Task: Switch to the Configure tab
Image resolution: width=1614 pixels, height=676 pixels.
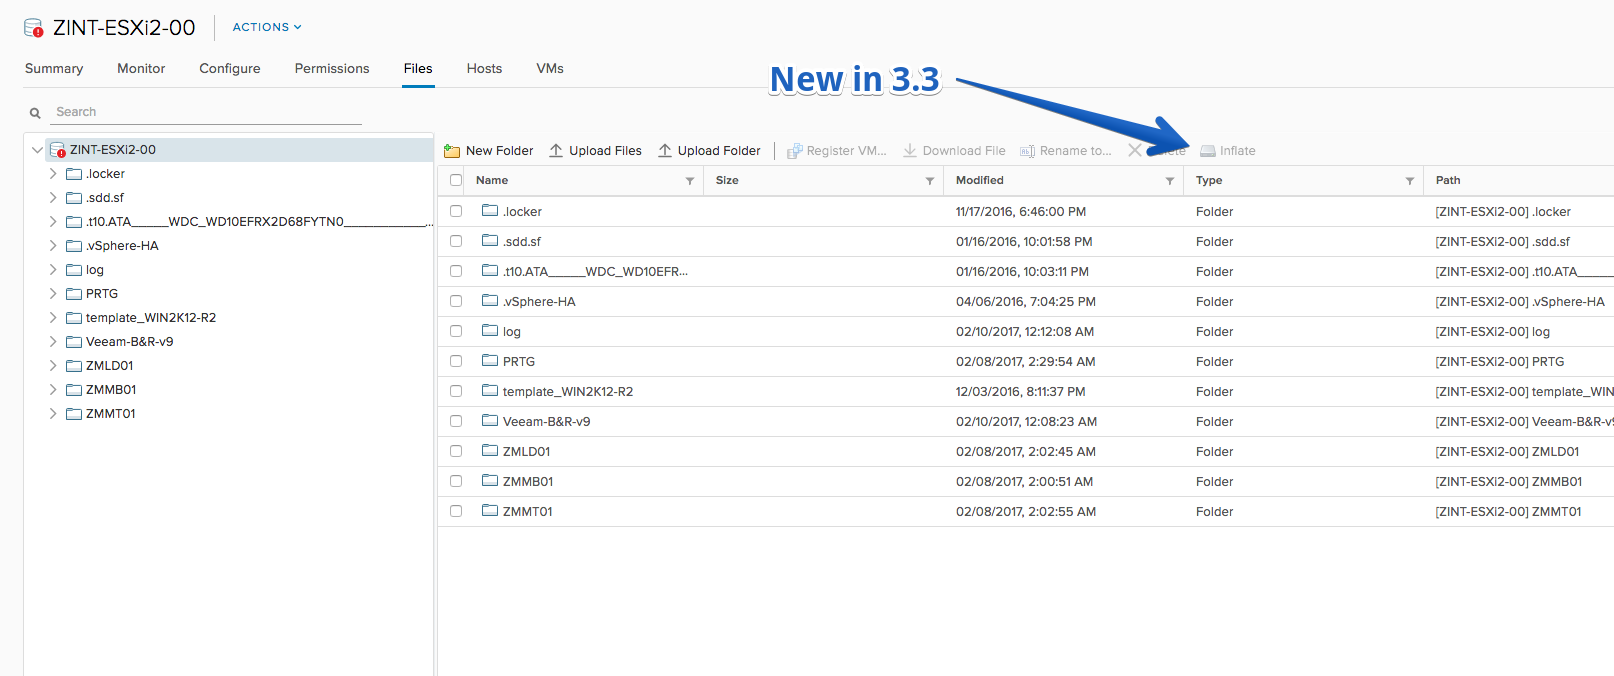Action: (x=230, y=69)
